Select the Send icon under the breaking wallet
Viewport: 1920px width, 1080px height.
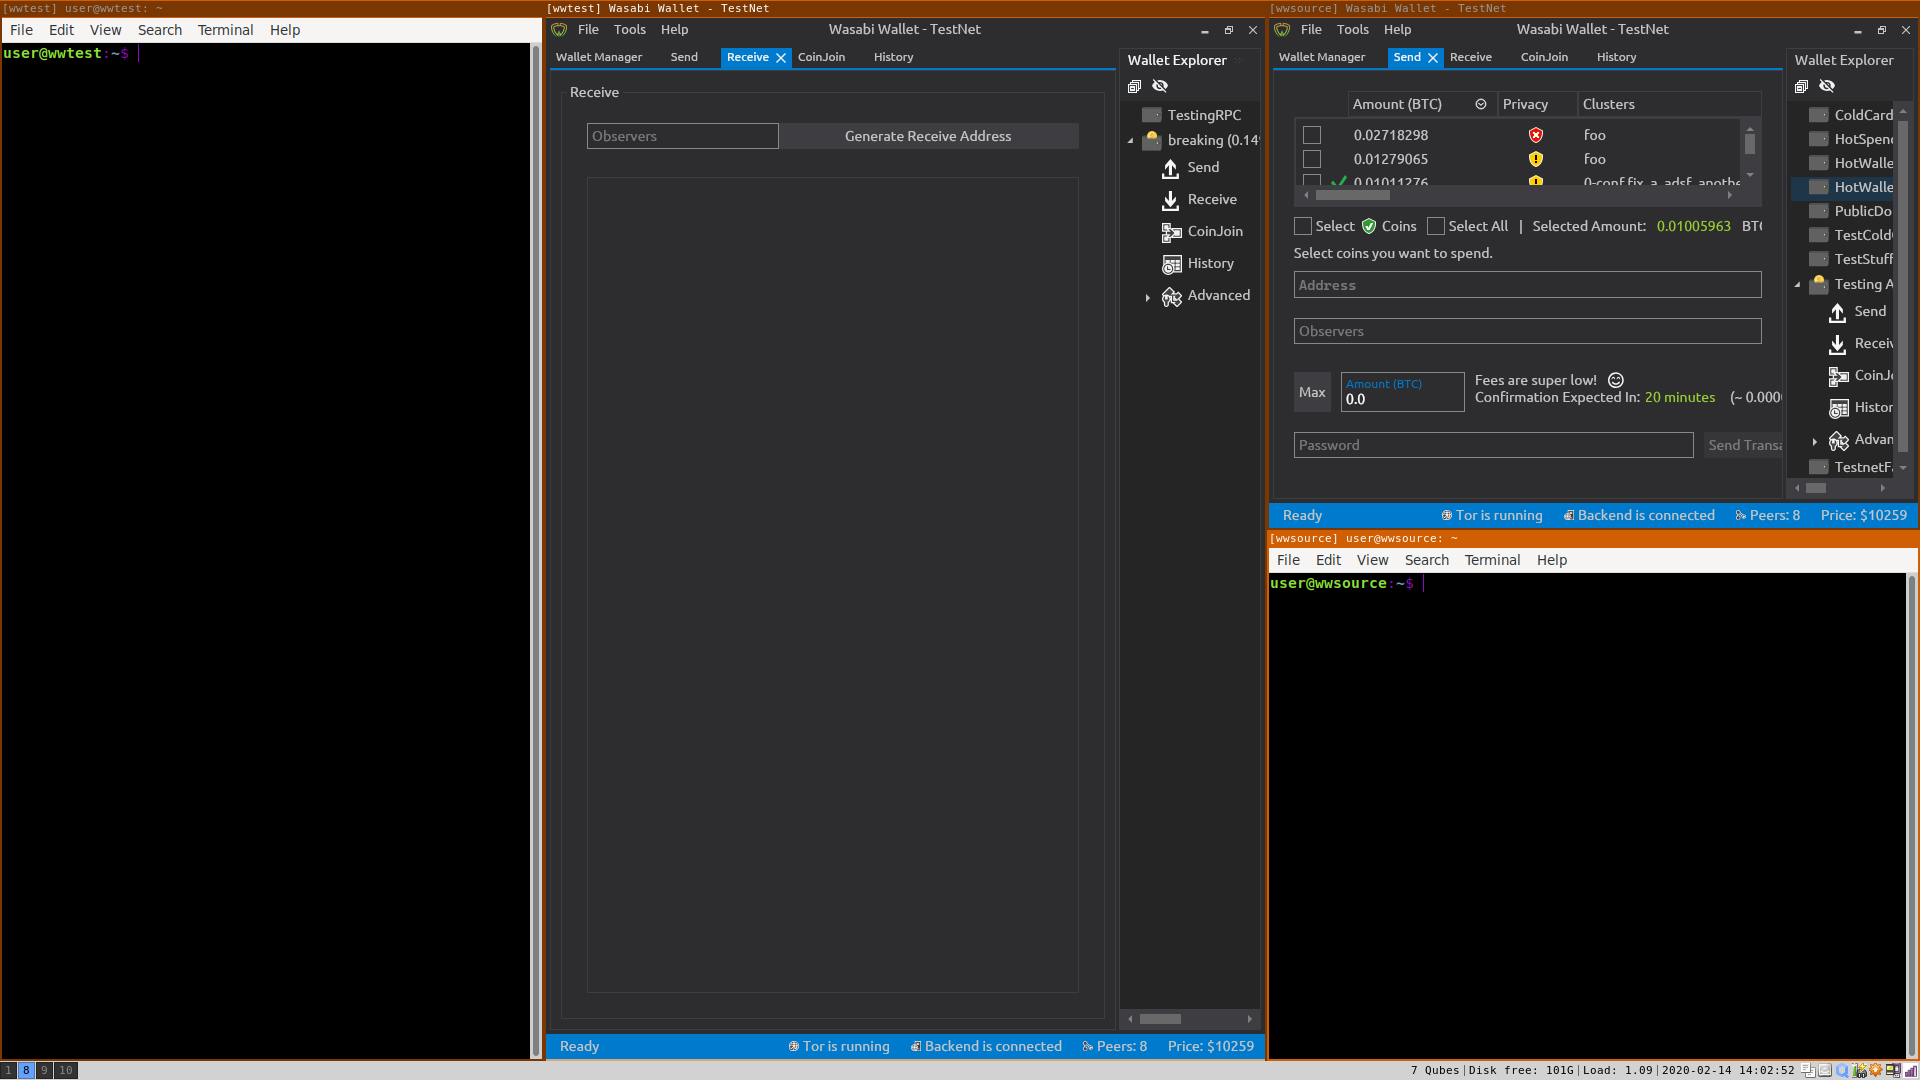(1171, 168)
